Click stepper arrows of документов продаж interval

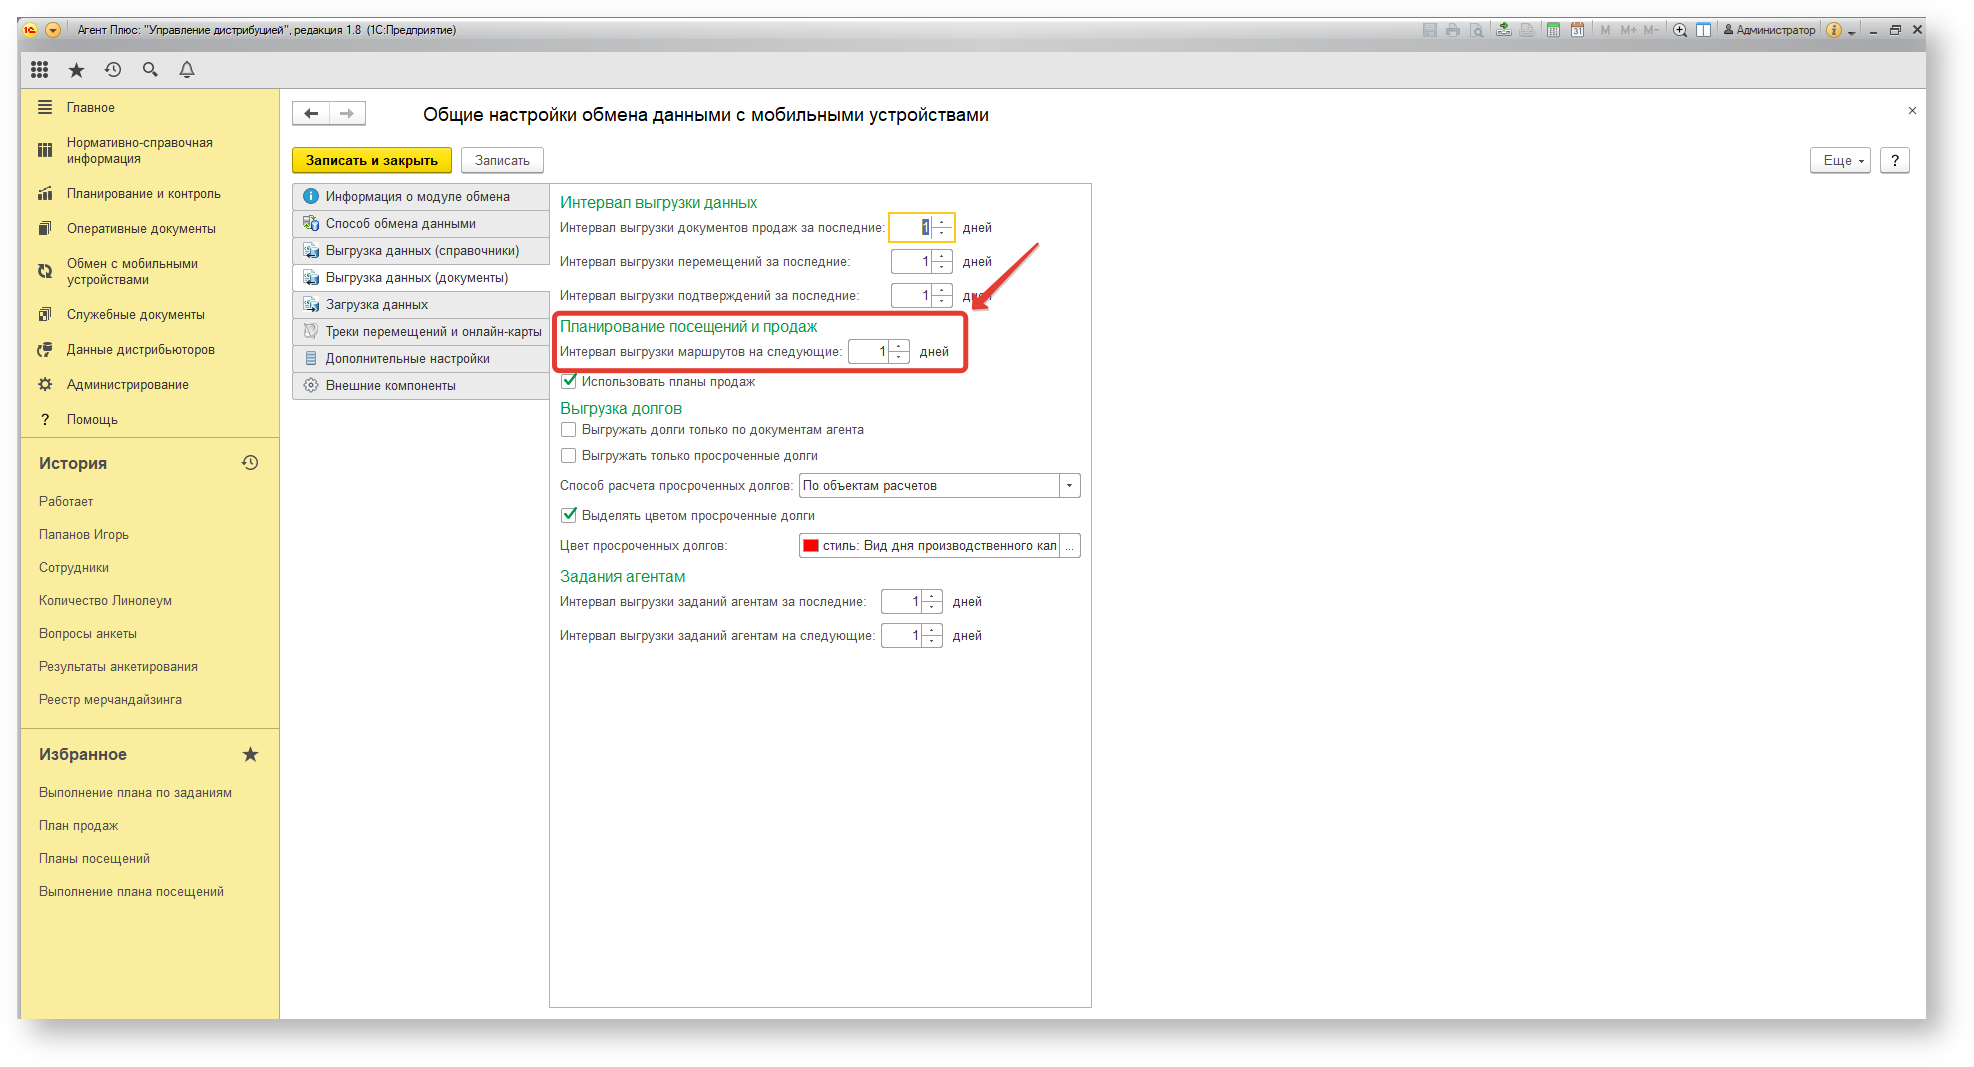pos(942,228)
